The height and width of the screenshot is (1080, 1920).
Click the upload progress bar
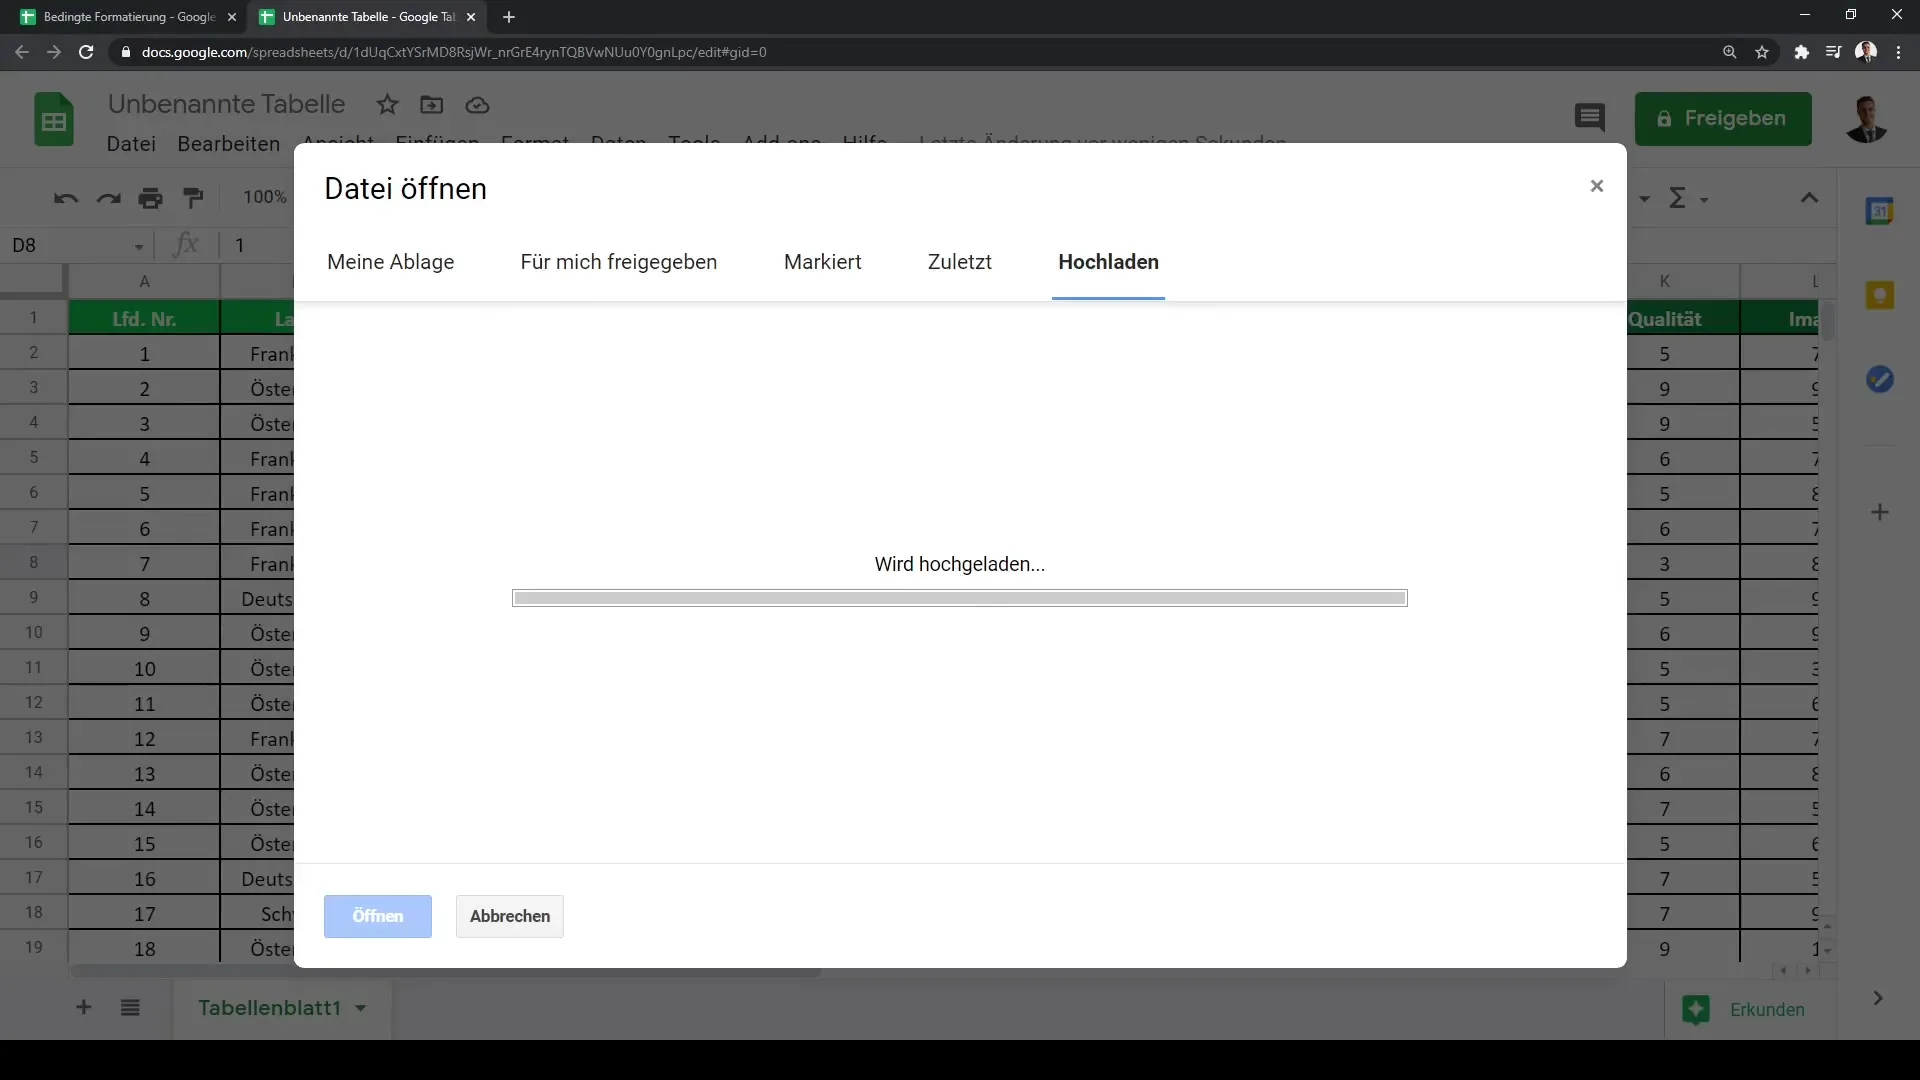click(x=959, y=598)
